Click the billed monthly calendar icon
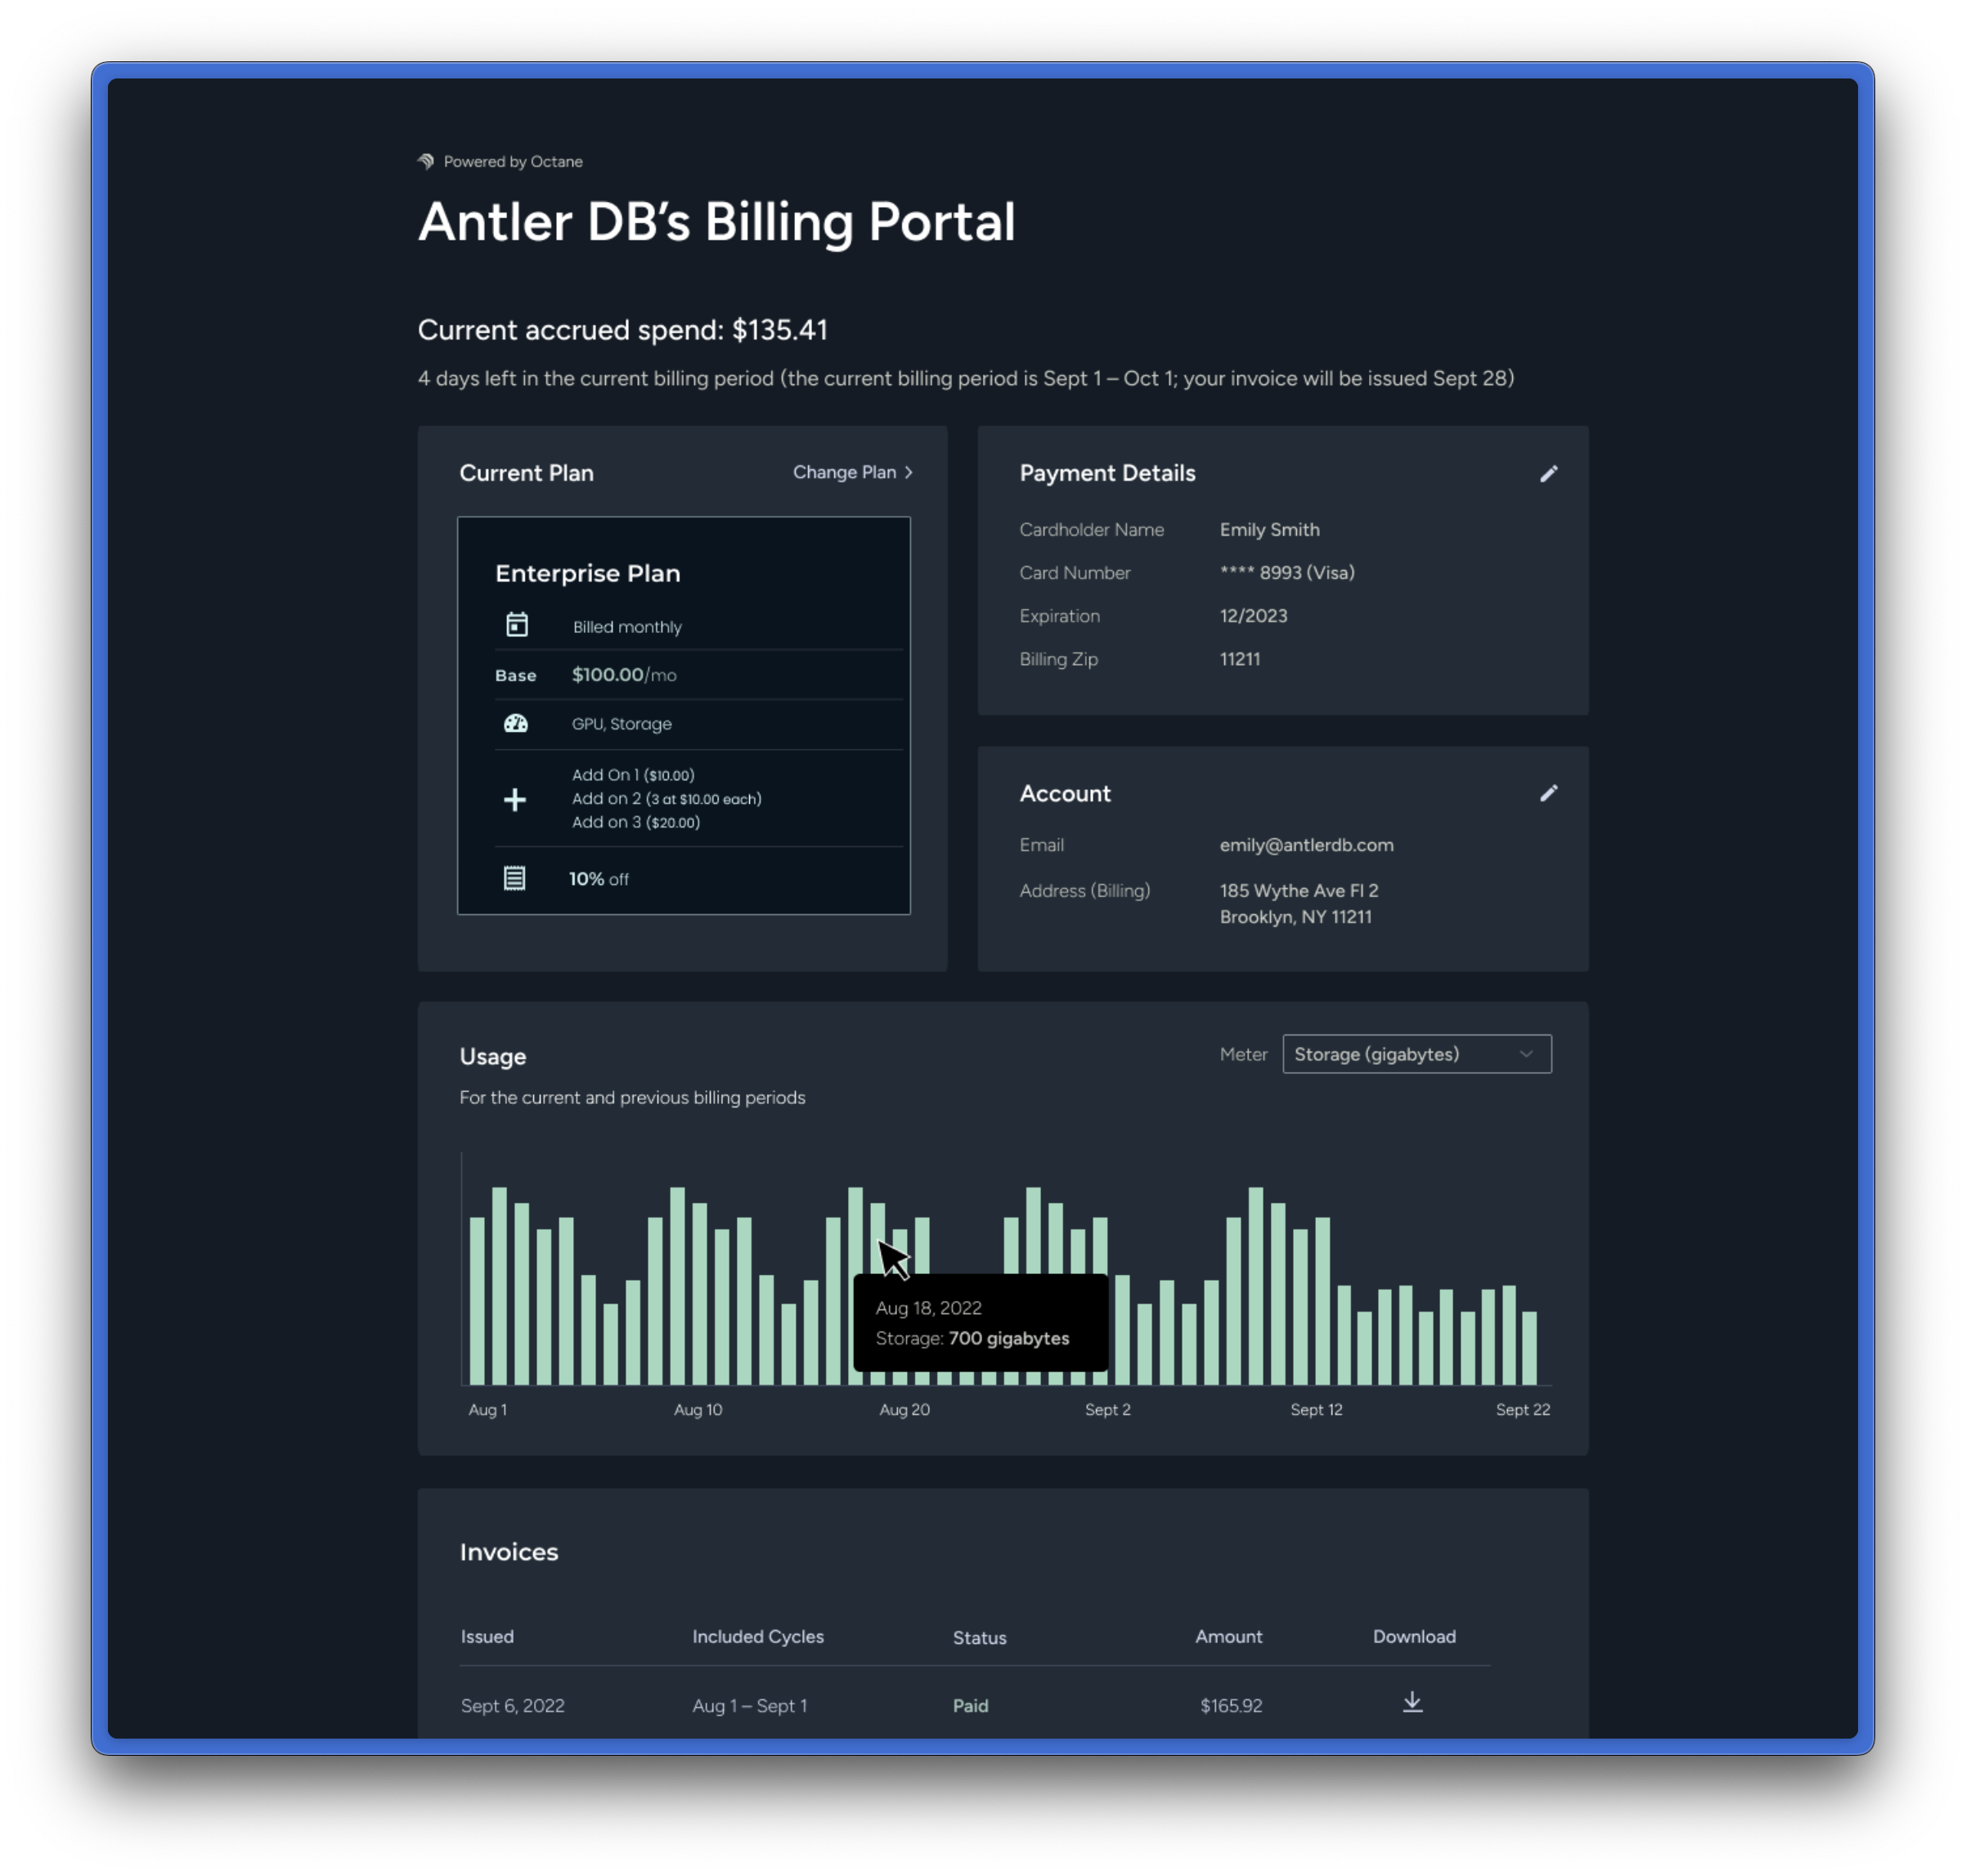This screenshot has height=1876, width=1966. (x=516, y=625)
